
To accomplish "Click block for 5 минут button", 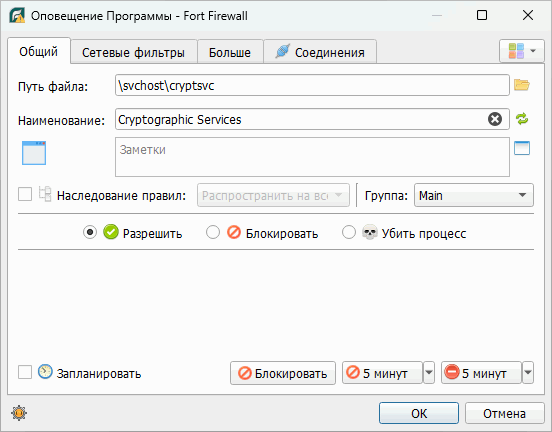I will (x=382, y=373).
